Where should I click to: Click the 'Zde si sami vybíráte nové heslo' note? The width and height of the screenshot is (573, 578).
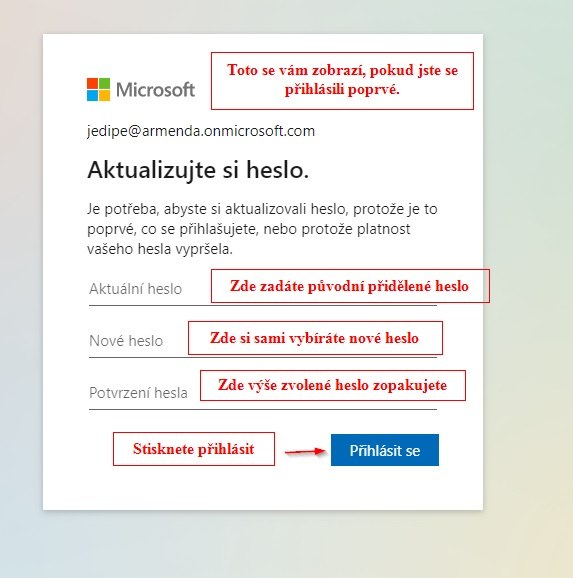coord(315,338)
